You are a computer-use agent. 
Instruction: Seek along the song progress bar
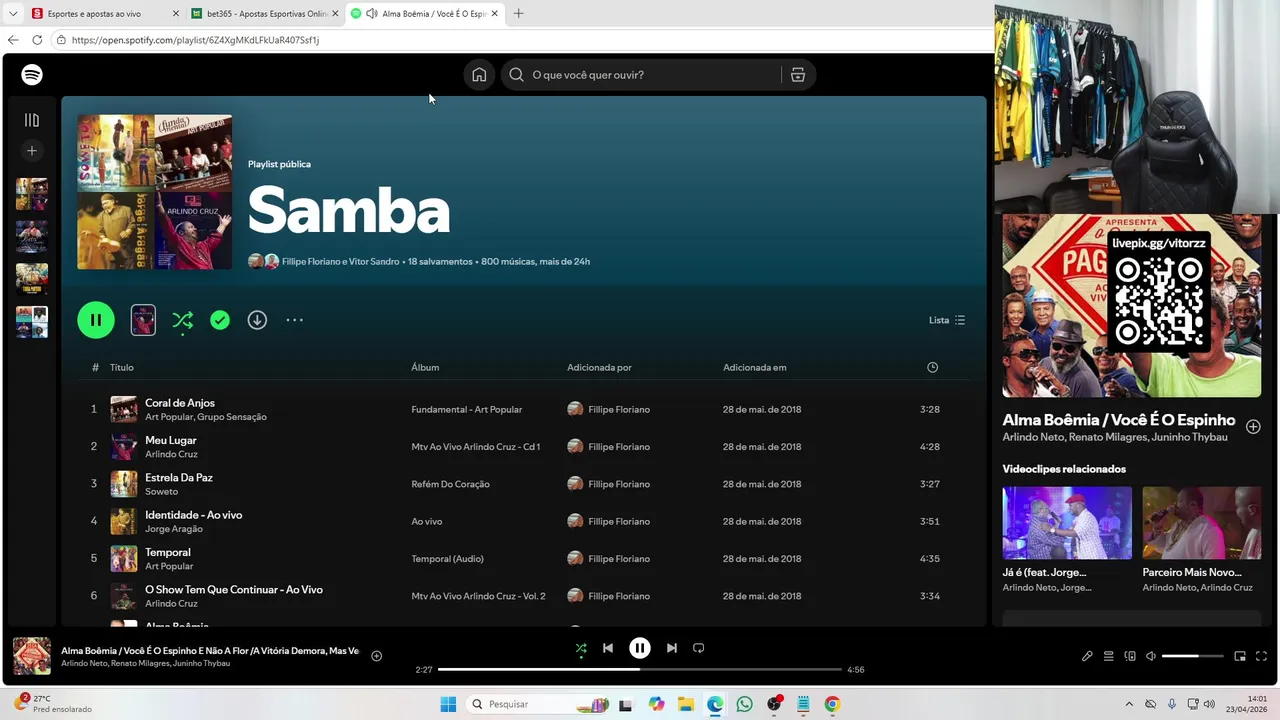[640, 670]
